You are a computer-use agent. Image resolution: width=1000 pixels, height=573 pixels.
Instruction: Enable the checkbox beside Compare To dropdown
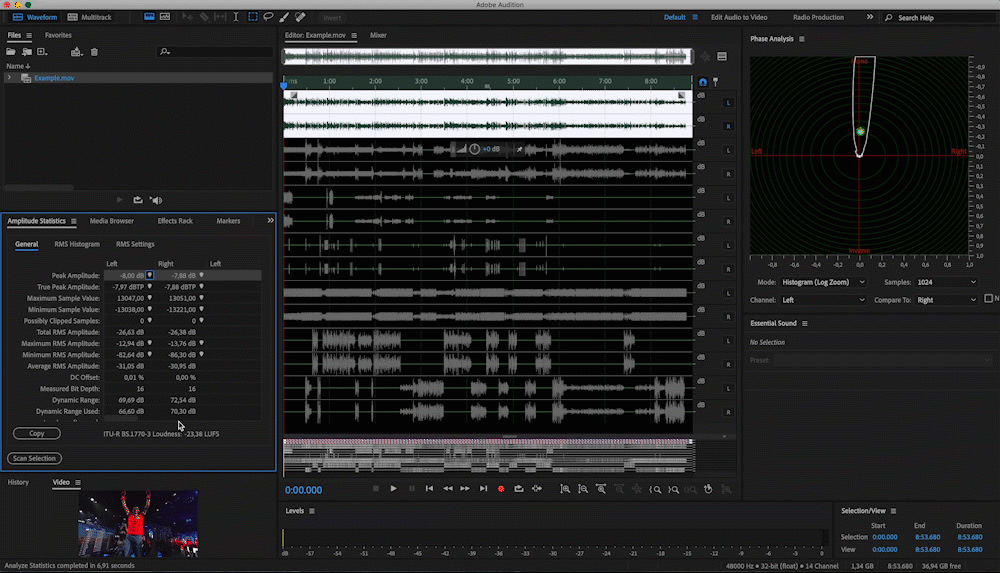pos(989,299)
